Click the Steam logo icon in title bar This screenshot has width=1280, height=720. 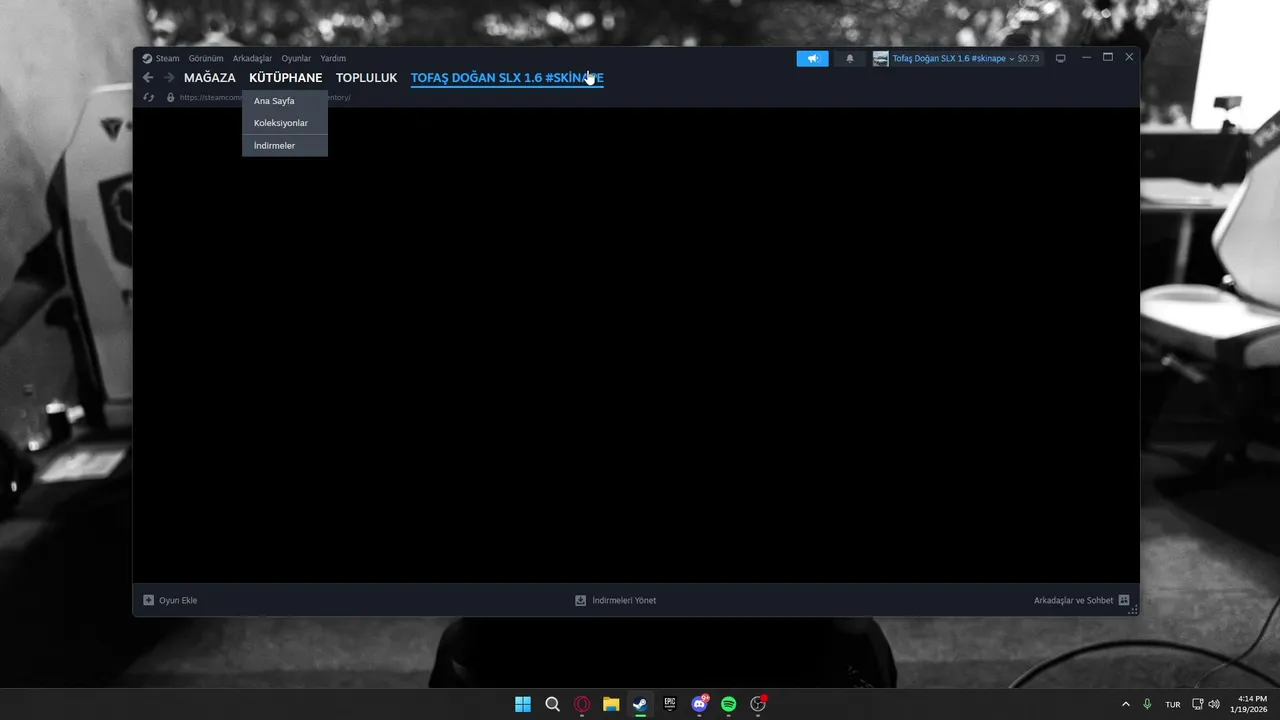[x=147, y=58]
